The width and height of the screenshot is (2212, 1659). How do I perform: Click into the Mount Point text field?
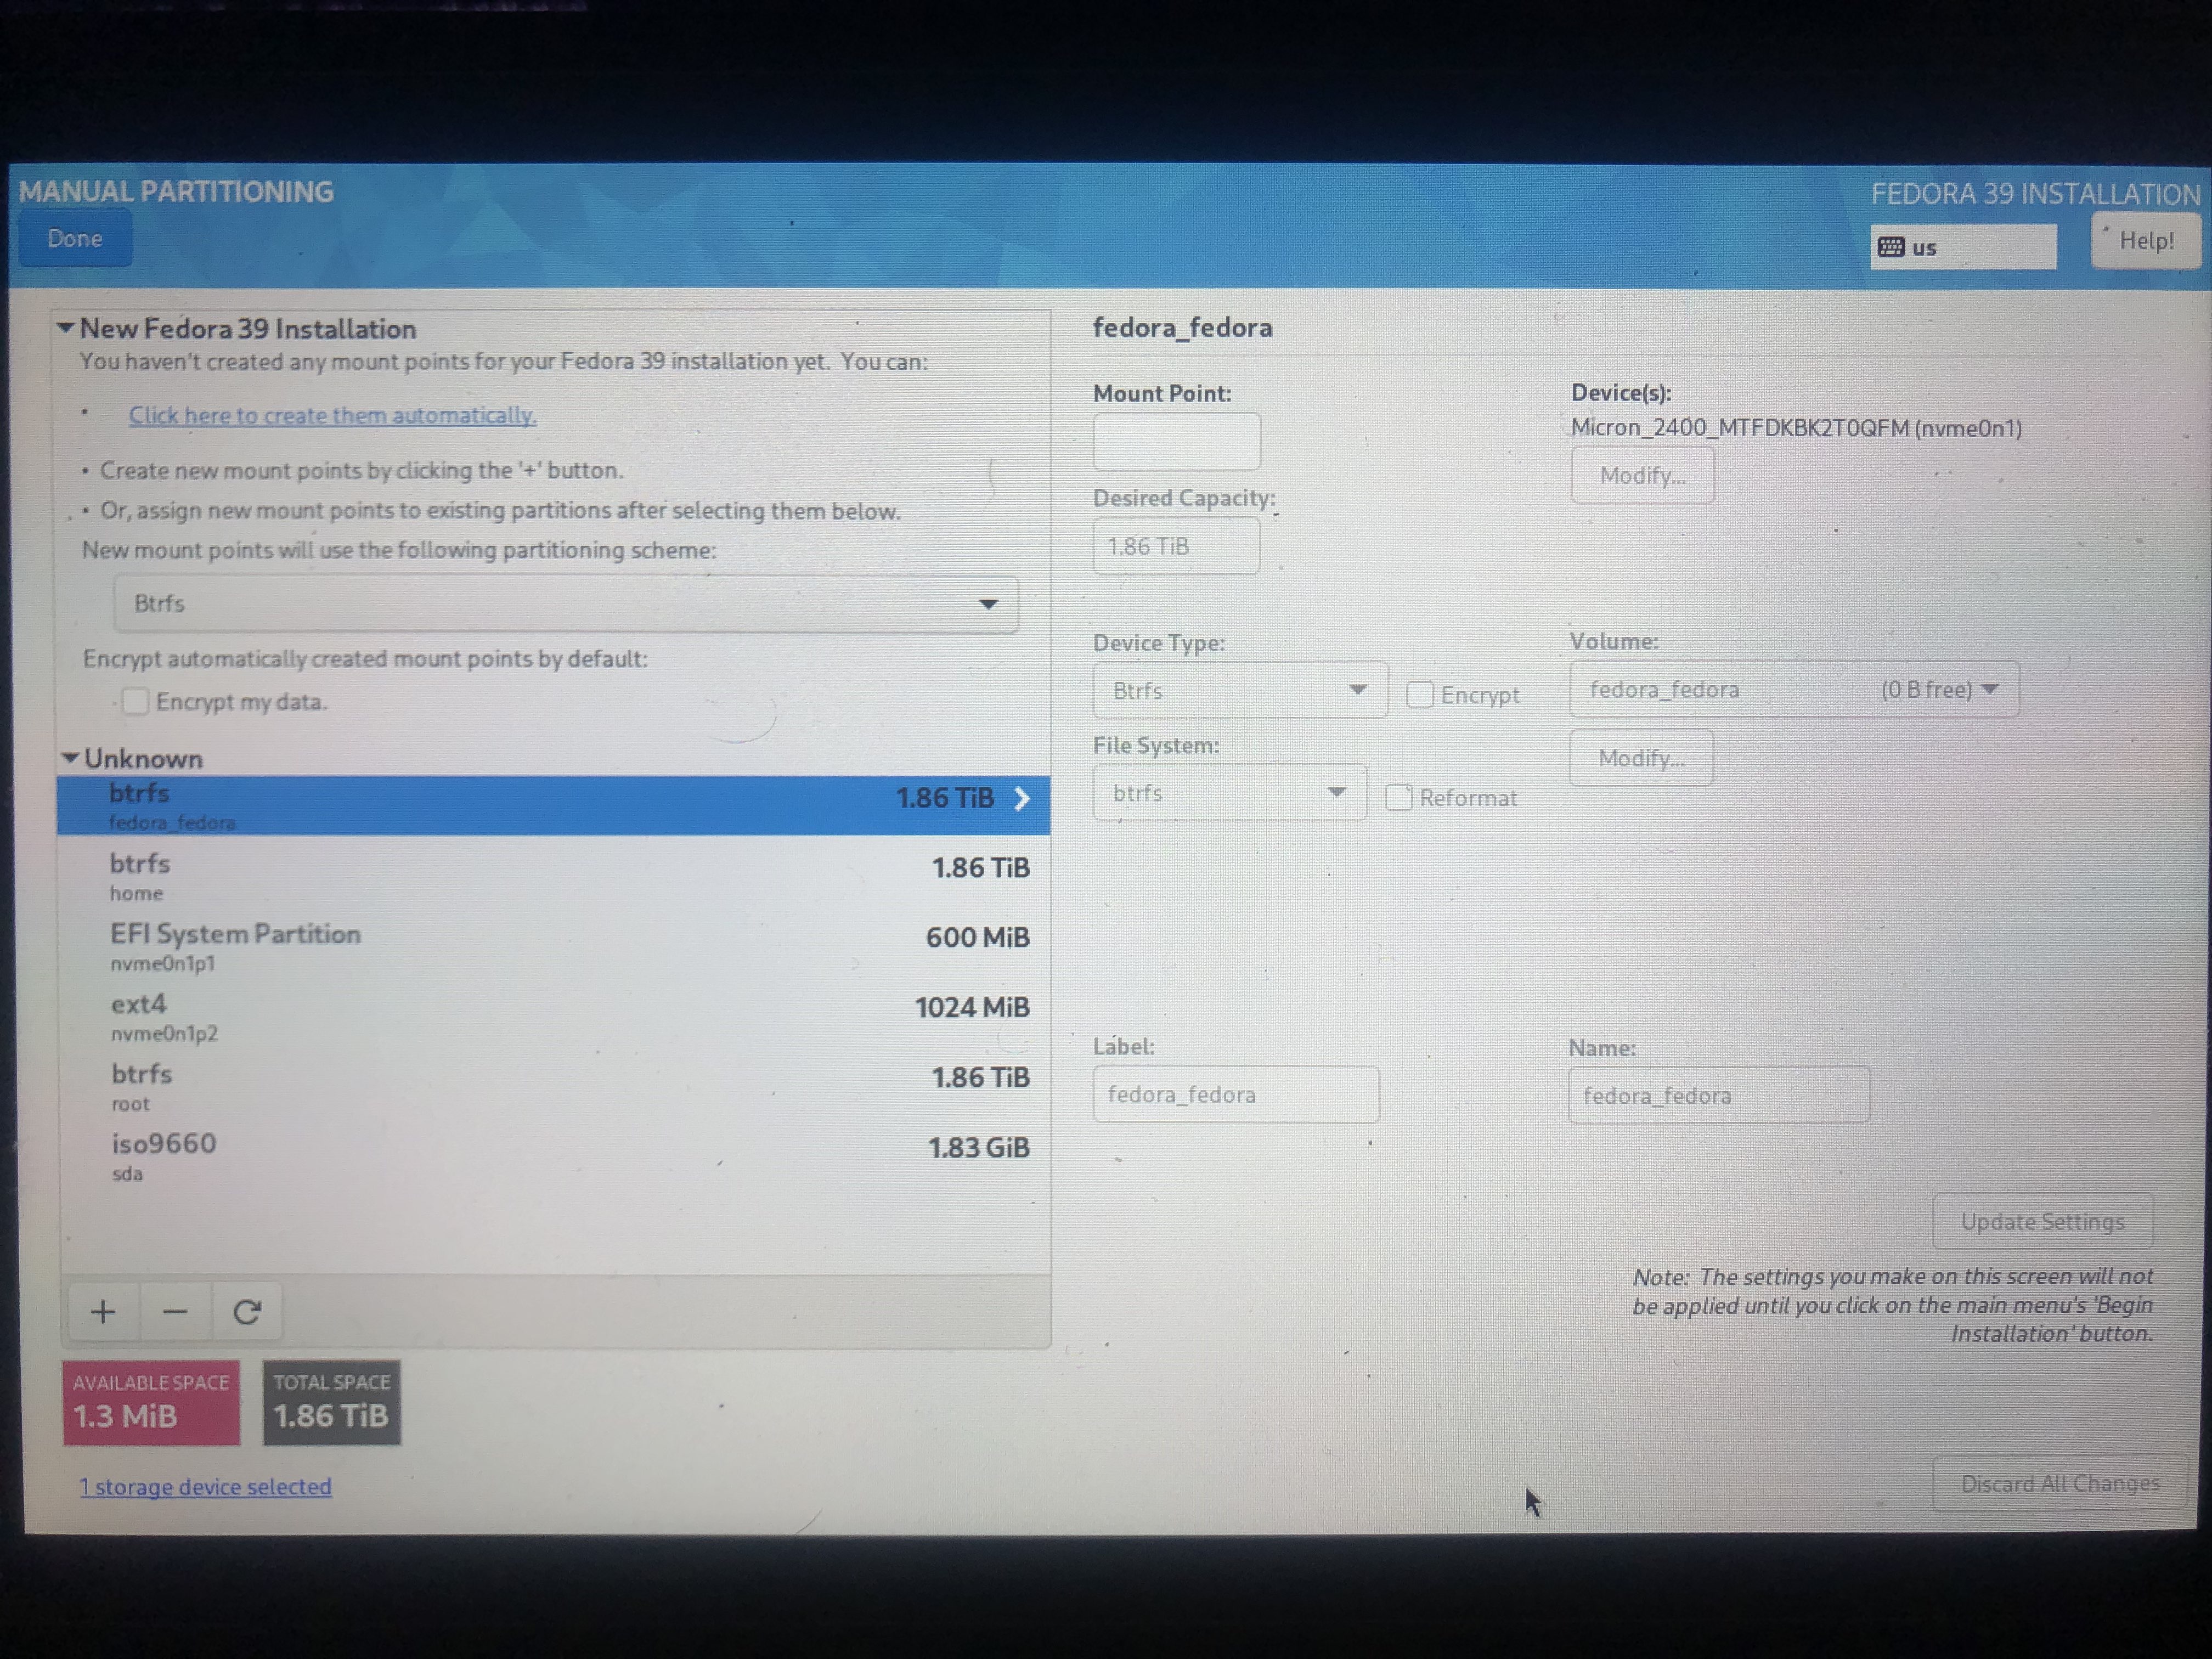point(1176,441)
